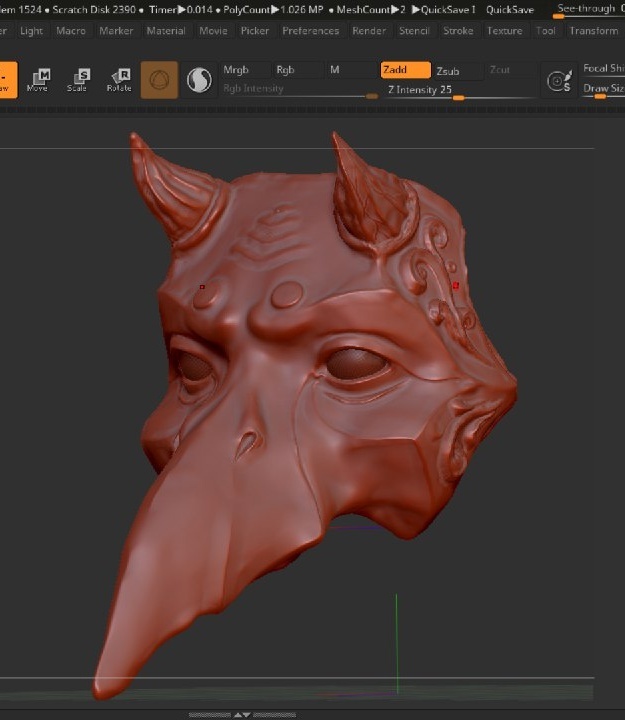Click the half-shaded sphere icon beside Mrgb
Screen dimensions: 625x720
(199, 80)
